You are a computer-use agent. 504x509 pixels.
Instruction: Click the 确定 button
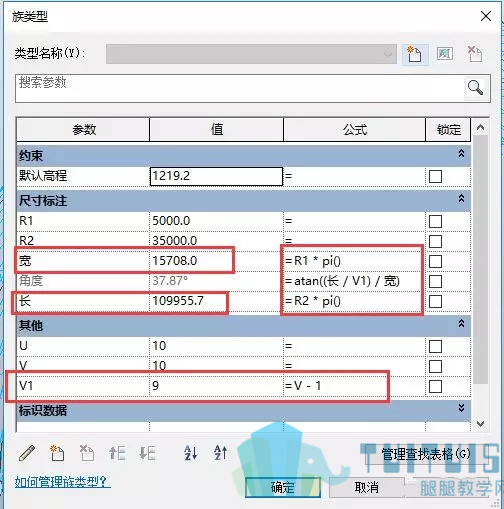[x=283, y=488]
